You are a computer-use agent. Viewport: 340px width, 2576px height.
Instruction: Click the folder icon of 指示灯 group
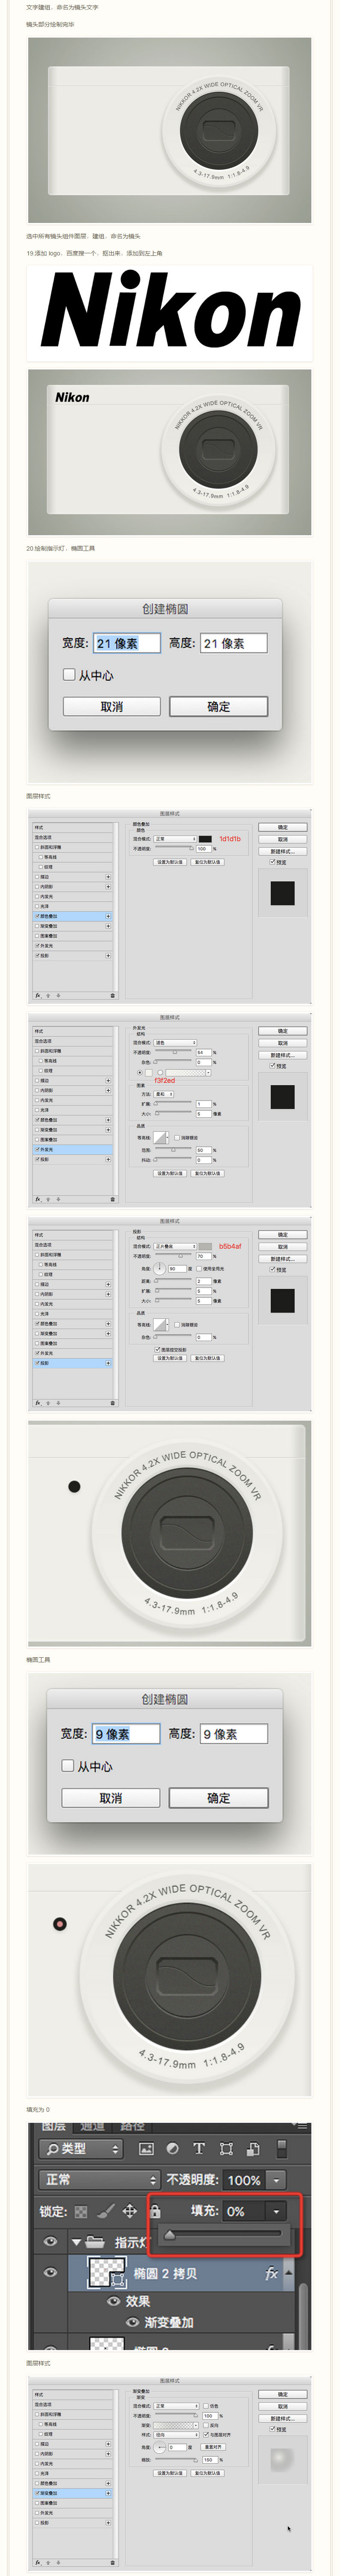click(x=96, y=2242)
